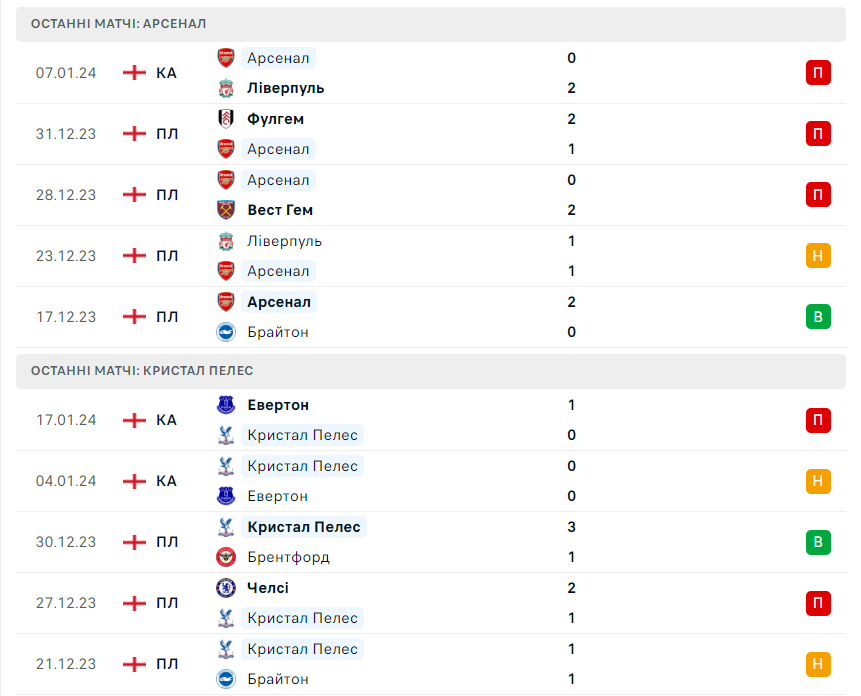Click Crystal Palace crest in 30.12.23 match

pyautogui.click(x=226, y=527)
